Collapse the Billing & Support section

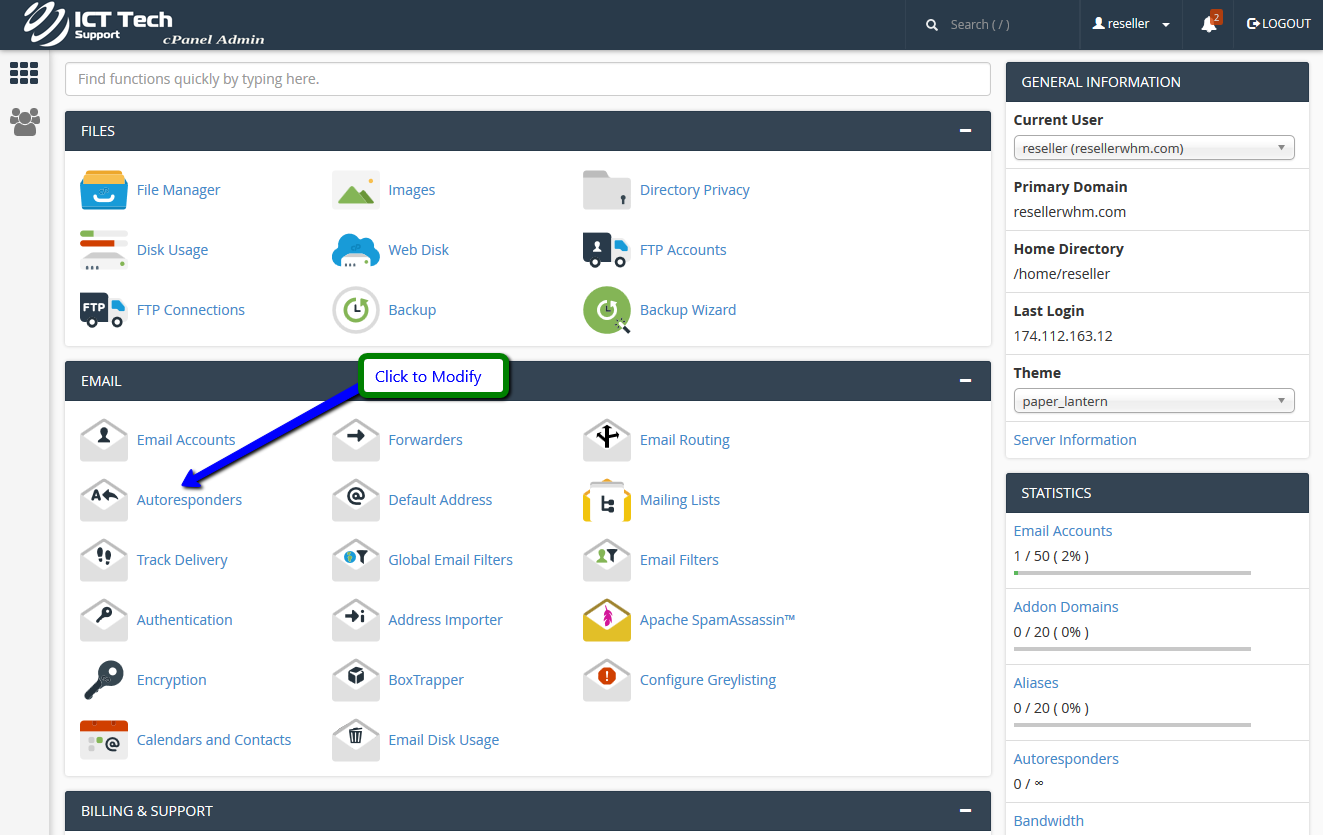pyautogui.click(x=965, y=811)
